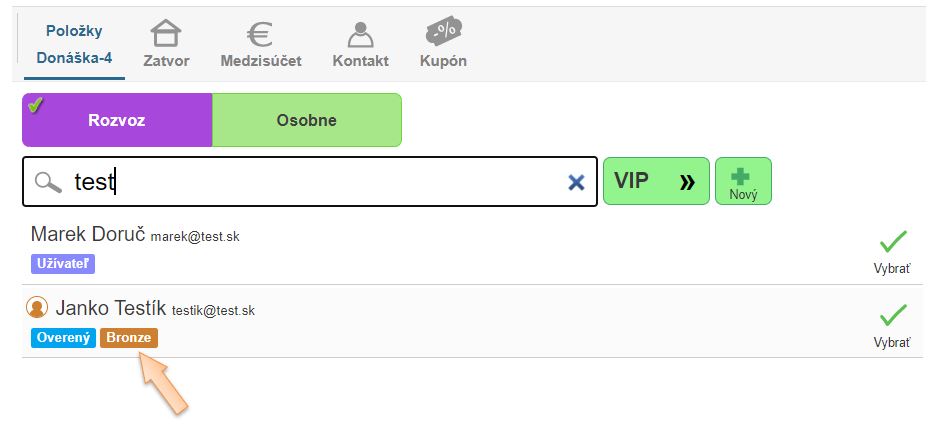Clear the search field with X icon
952x432 pixels.
tap(576, 182)
